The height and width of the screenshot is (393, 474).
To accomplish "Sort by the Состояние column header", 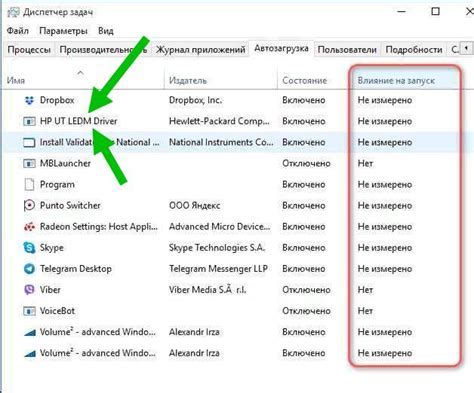I will 304,81.
